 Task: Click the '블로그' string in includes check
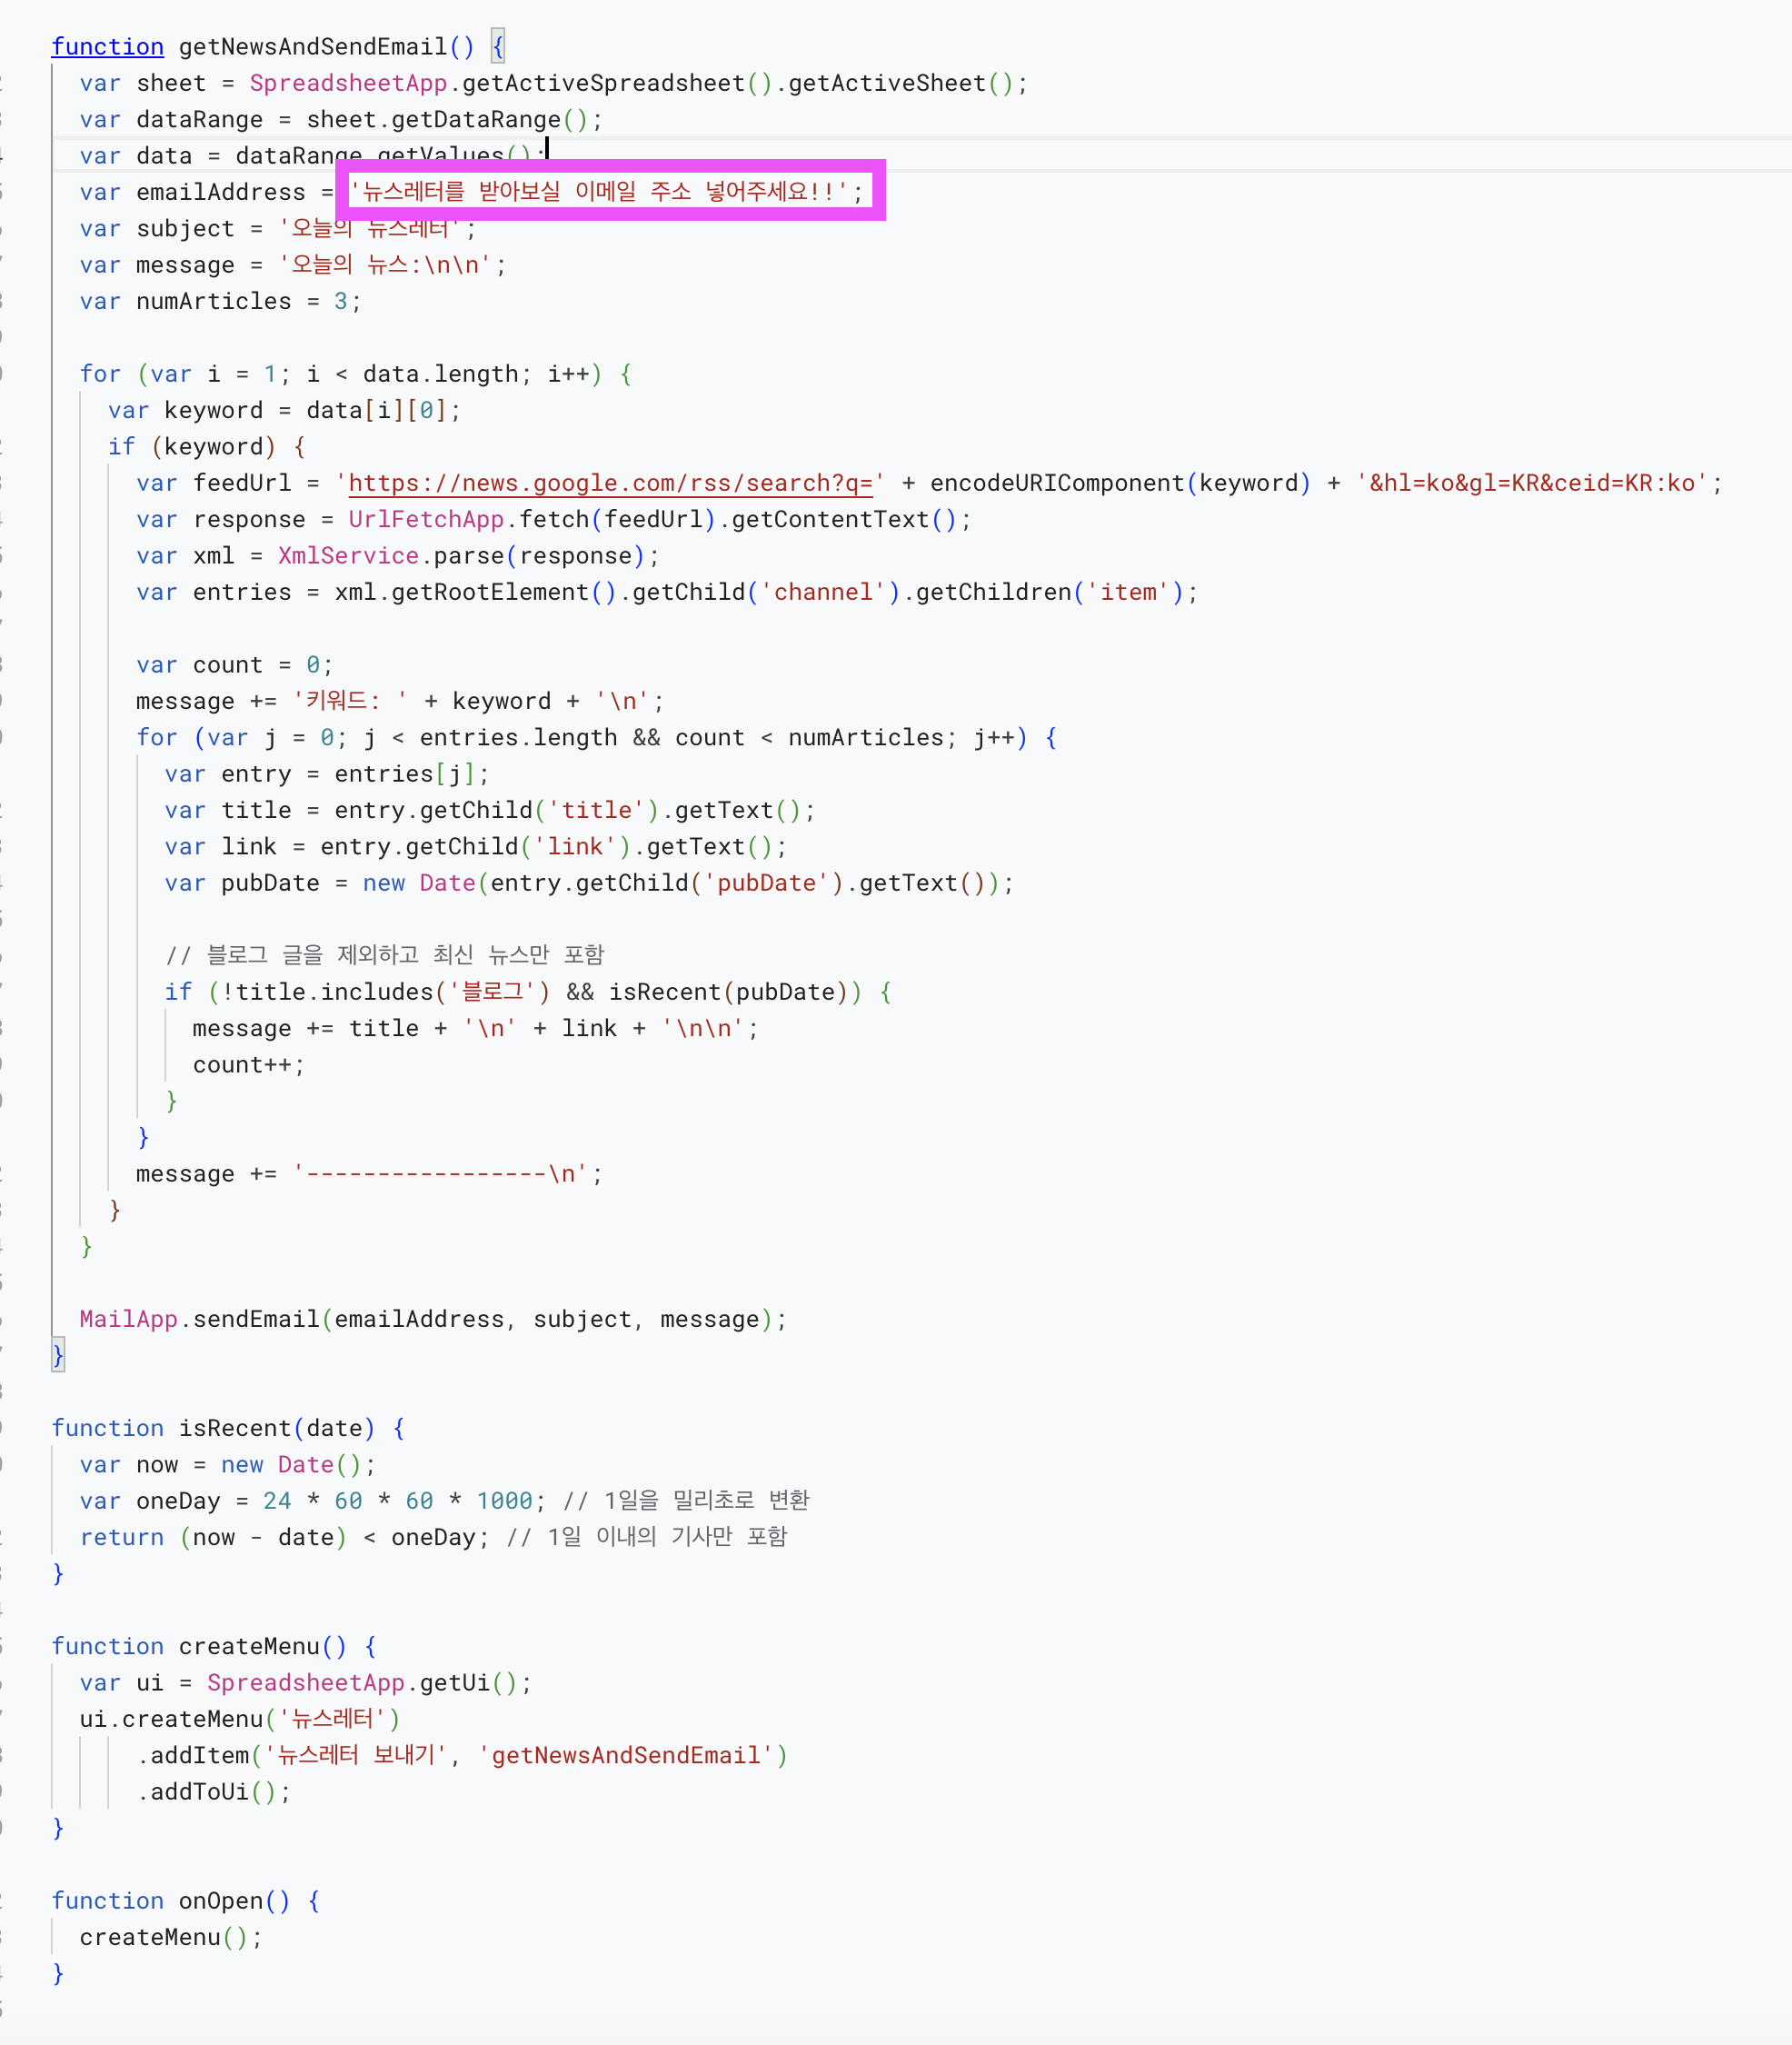point(492,992)
